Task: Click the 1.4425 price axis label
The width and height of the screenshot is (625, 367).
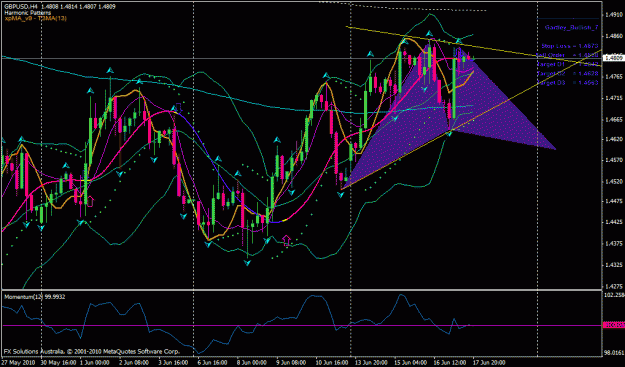Action: (x=613, y=222)
